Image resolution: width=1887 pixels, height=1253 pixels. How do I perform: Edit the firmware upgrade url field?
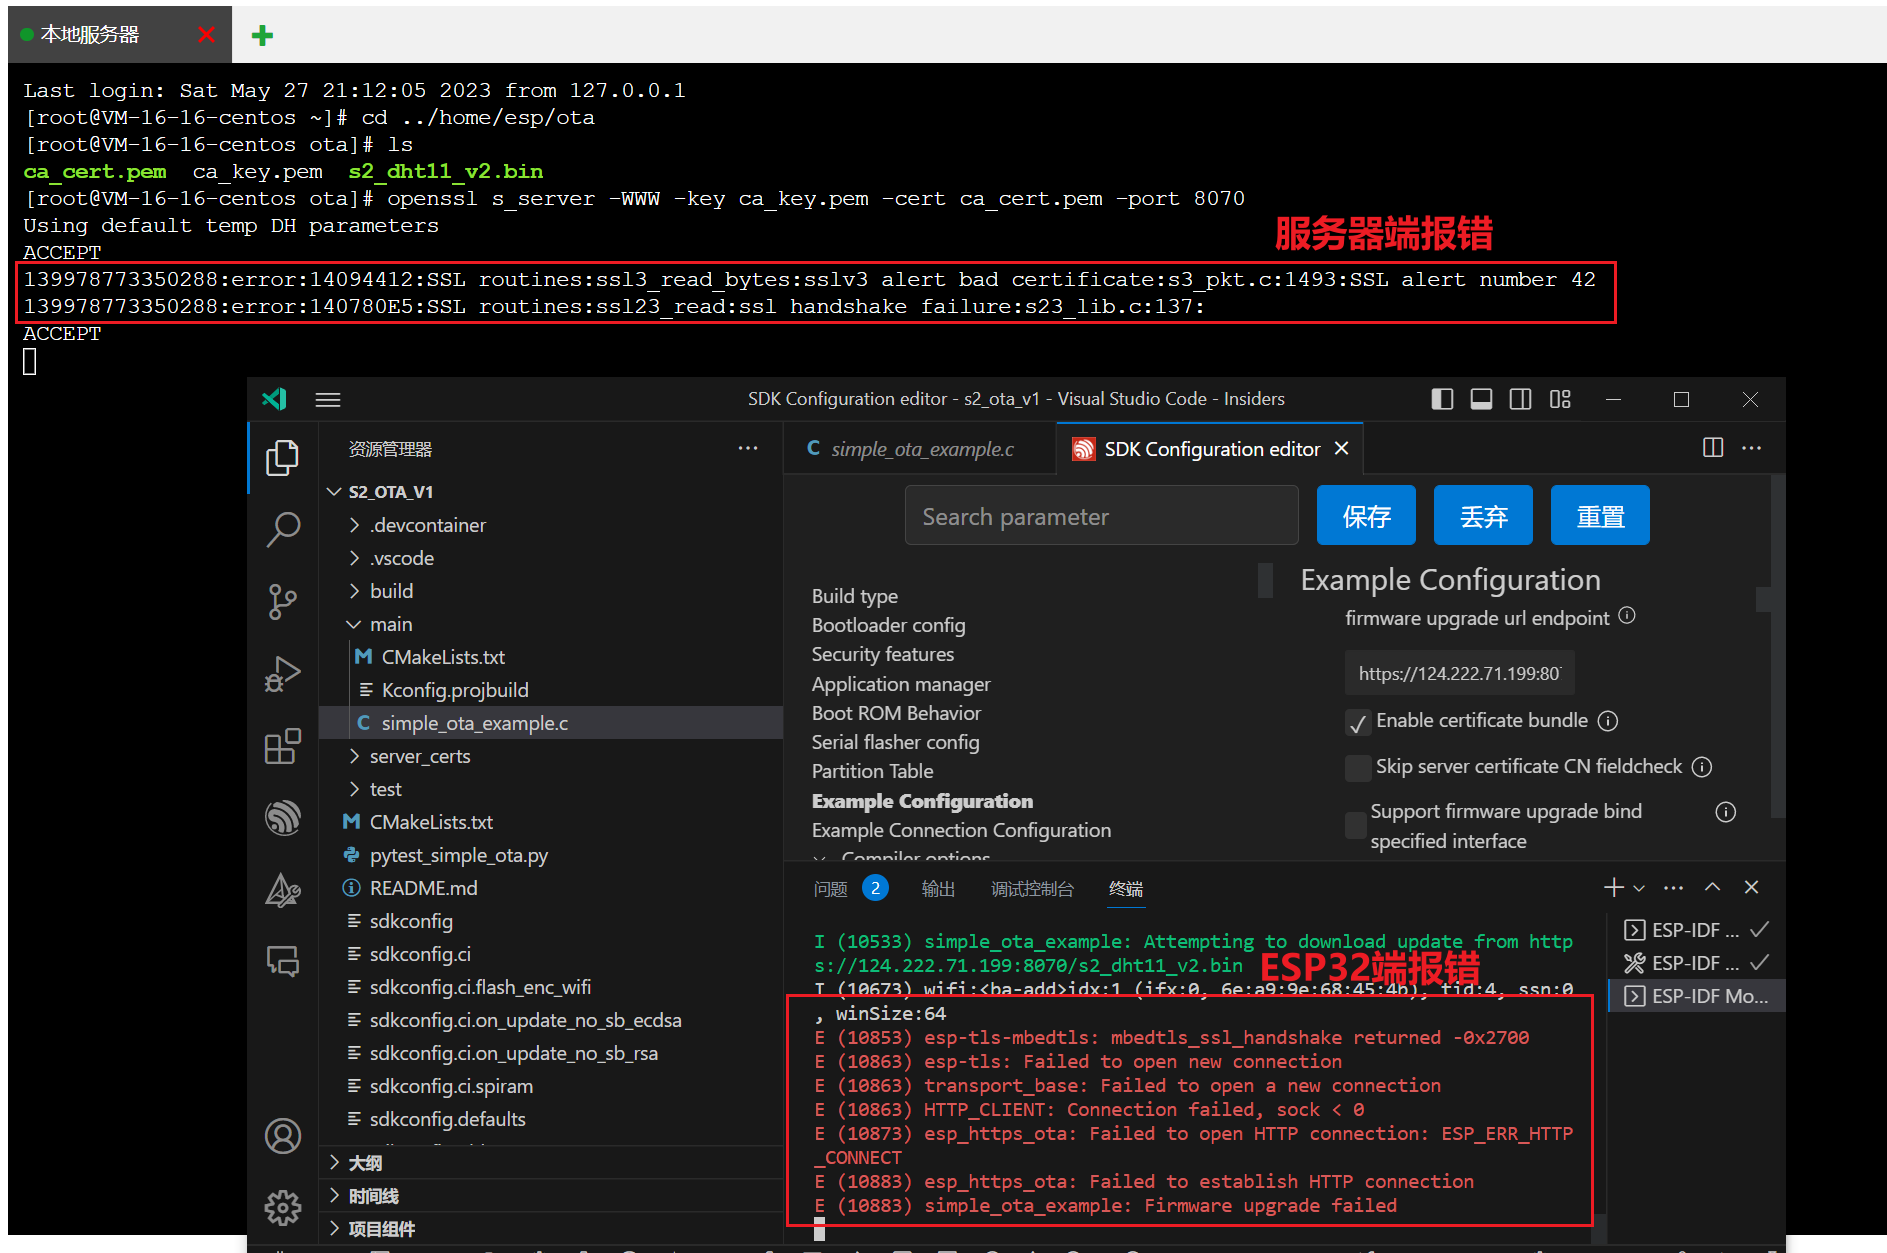(x=1459, y=673)
